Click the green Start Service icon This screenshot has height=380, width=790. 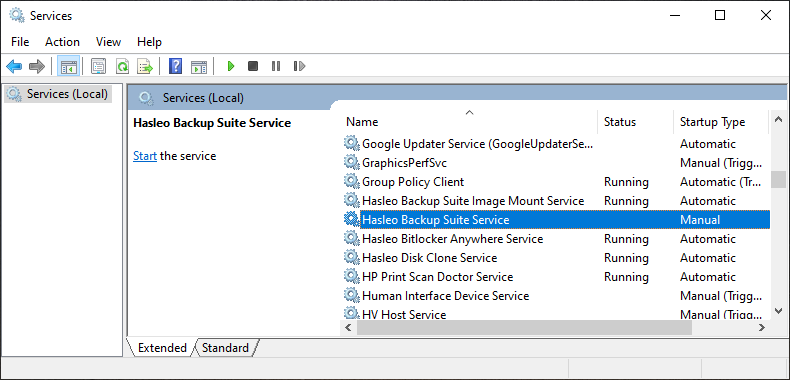[x=231, y=66]
